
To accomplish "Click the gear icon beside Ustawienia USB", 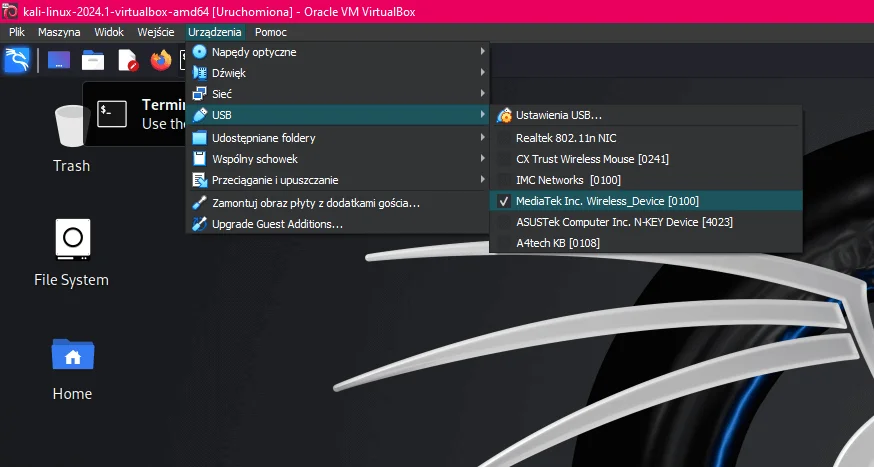I will tap(504, 115).
